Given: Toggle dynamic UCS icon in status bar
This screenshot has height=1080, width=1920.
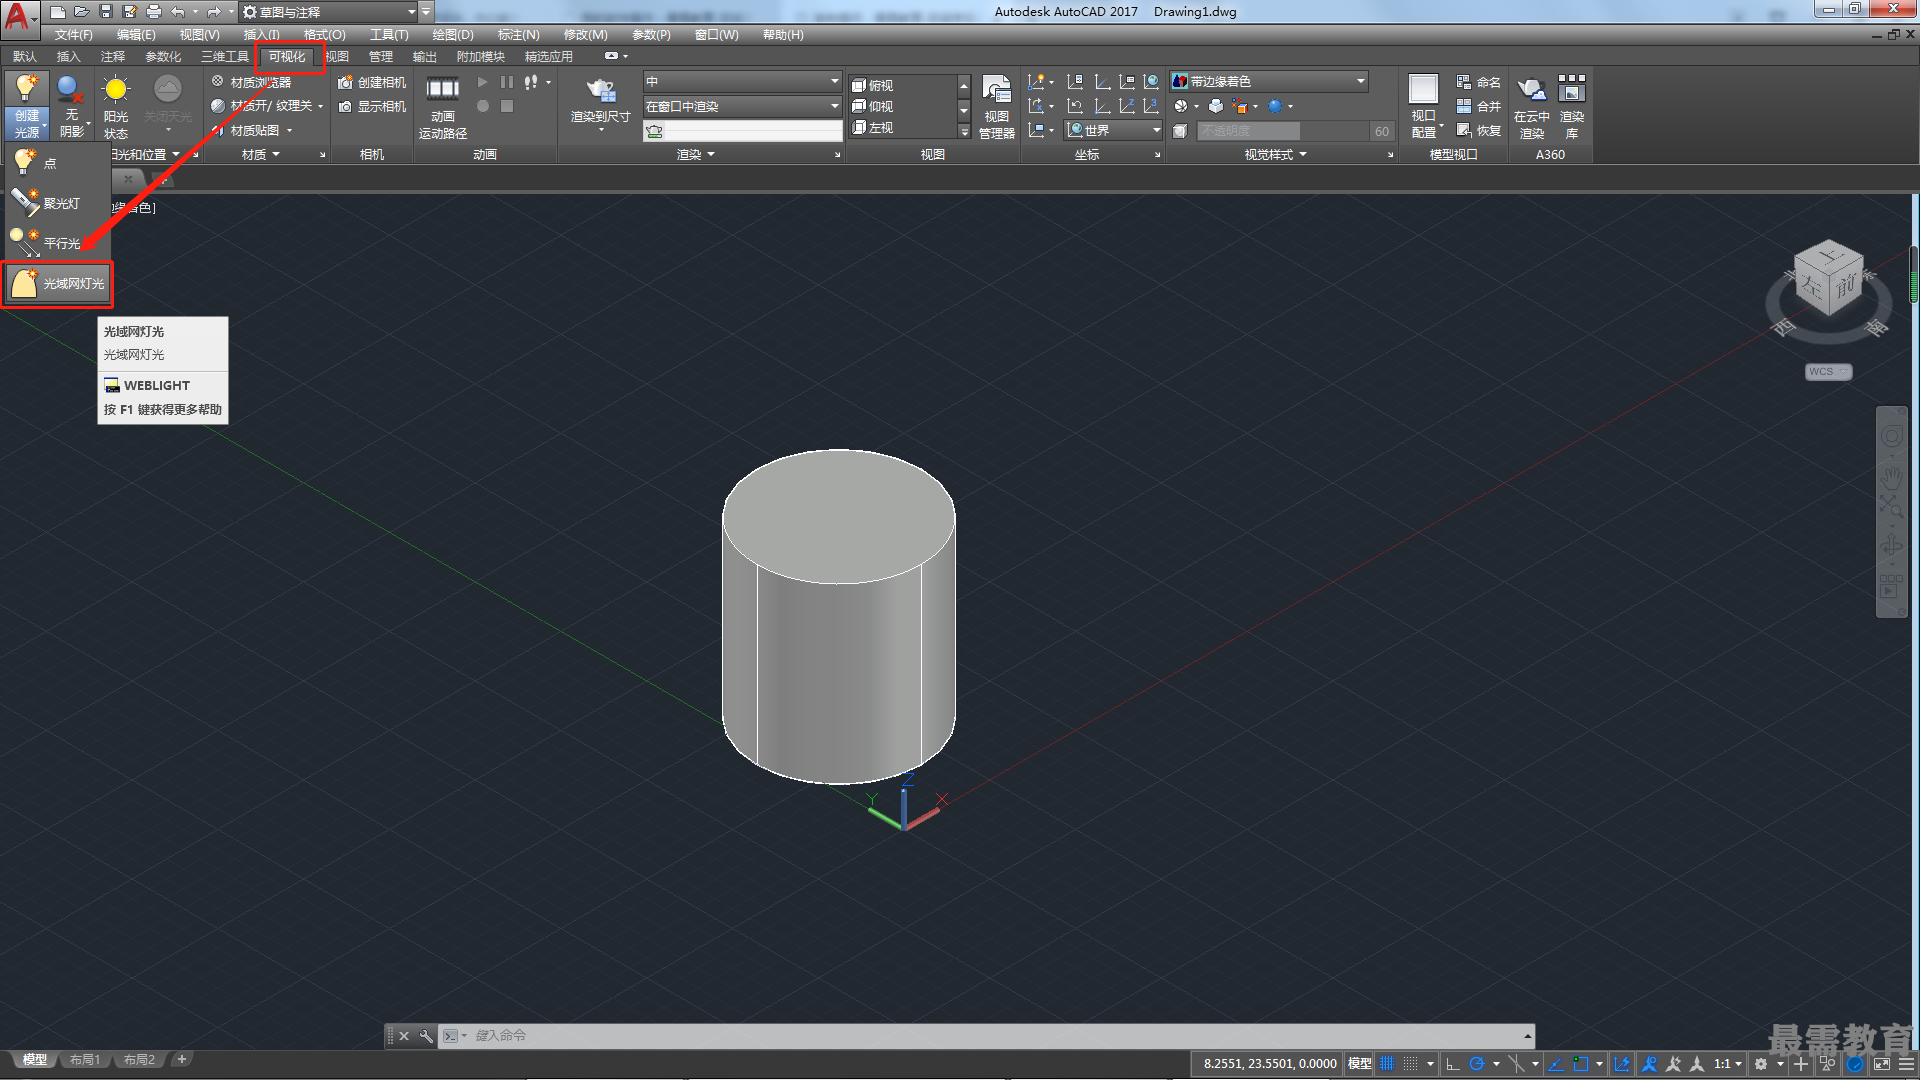Looking at the screenshot, I should 1622,1064.
